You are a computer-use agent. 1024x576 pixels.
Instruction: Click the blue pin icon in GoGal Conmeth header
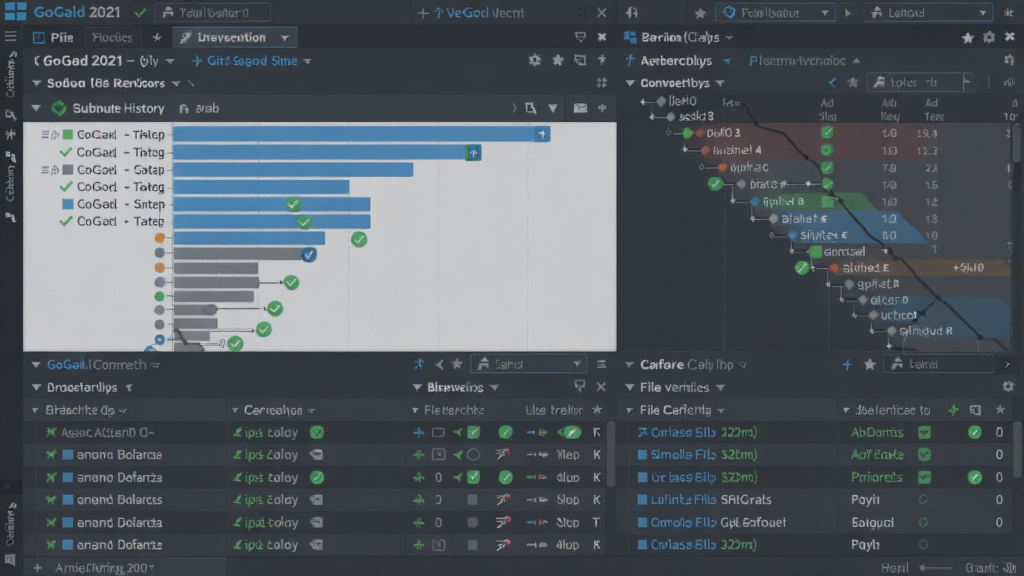point(419,364)
